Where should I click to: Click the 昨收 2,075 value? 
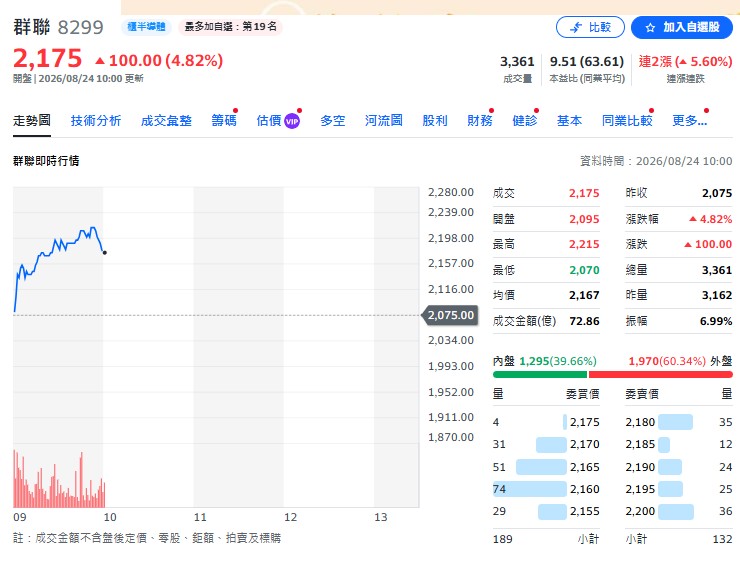(717, 193)
